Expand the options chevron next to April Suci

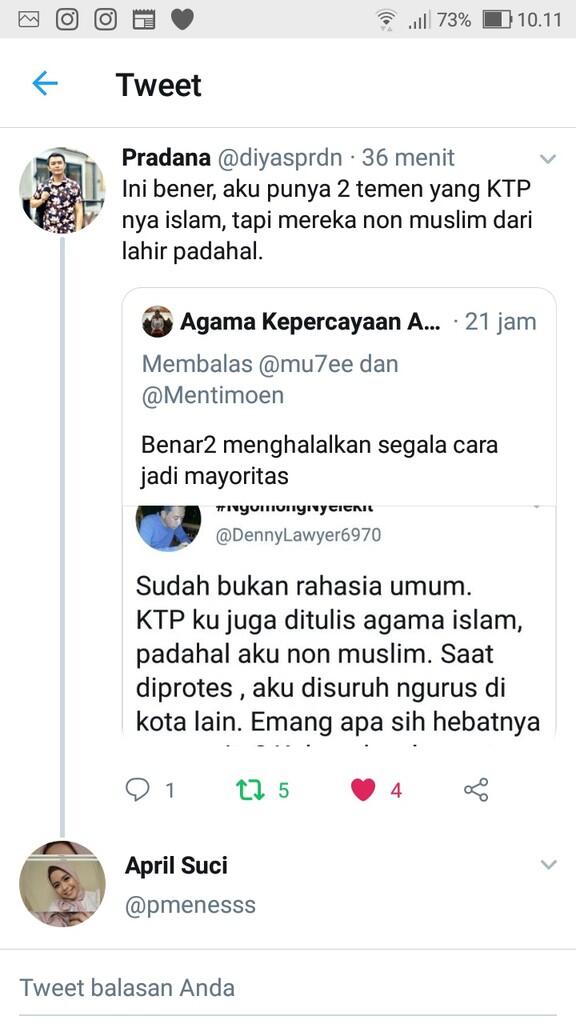pyautogui.click(x=548, y=864)
